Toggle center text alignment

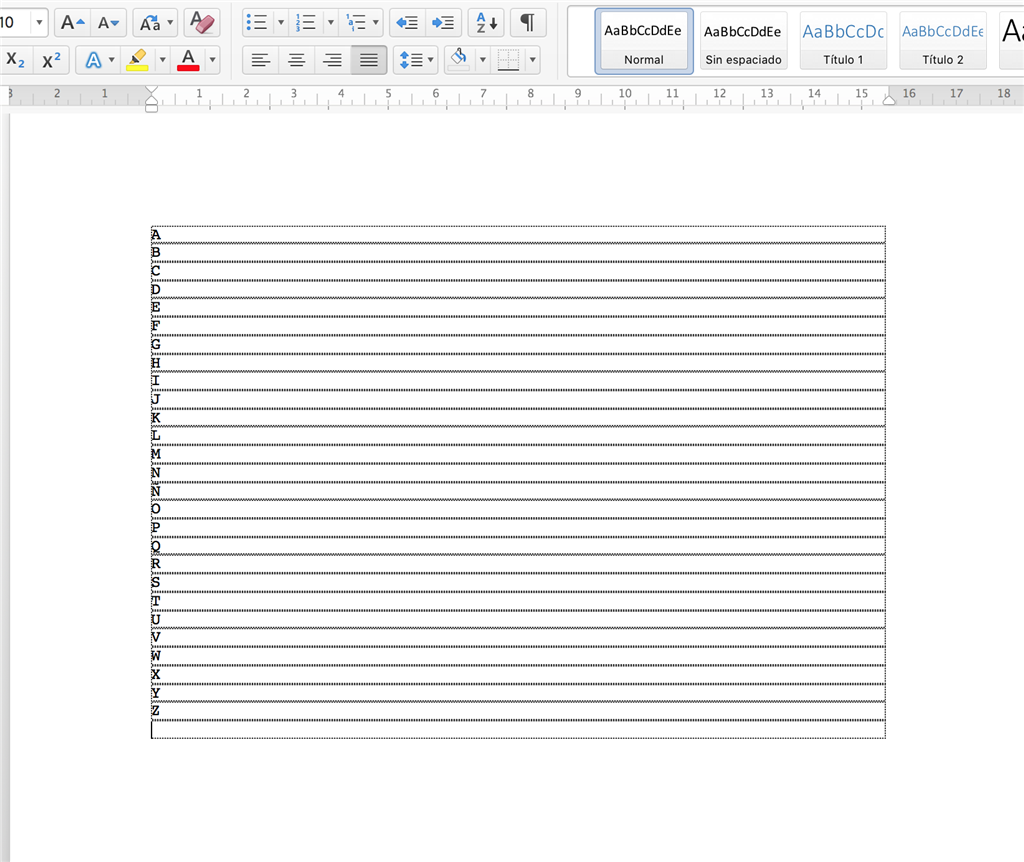point(296,60)
